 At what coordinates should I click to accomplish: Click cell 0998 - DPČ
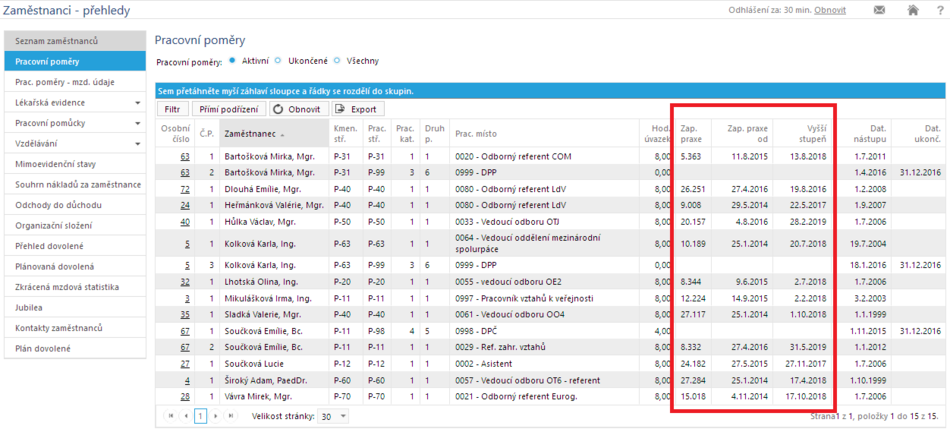[x=545, y=331]
